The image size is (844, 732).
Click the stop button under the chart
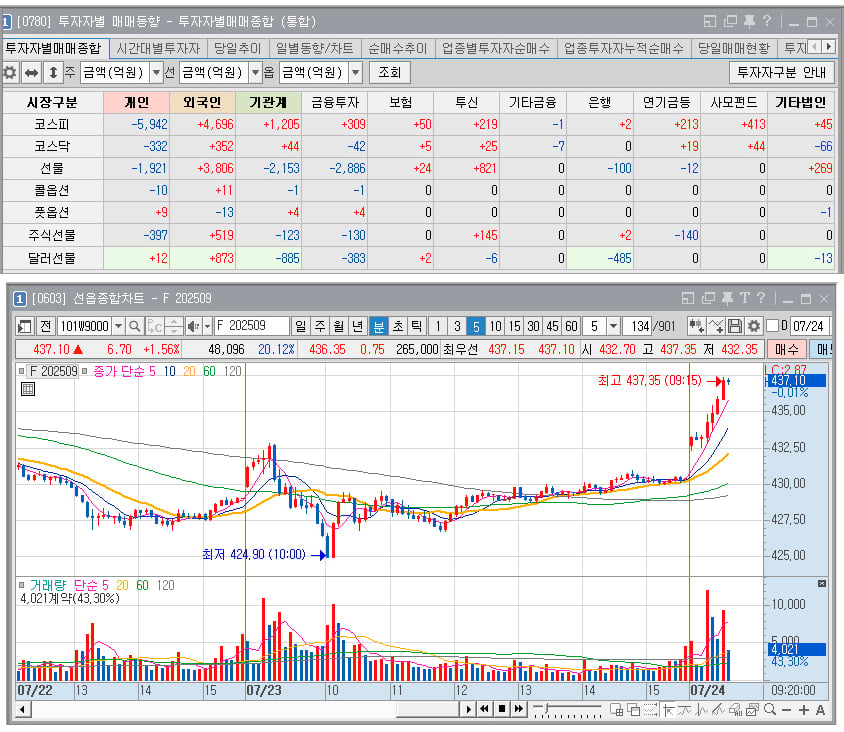pyautogui.click(x=502, y=709)
